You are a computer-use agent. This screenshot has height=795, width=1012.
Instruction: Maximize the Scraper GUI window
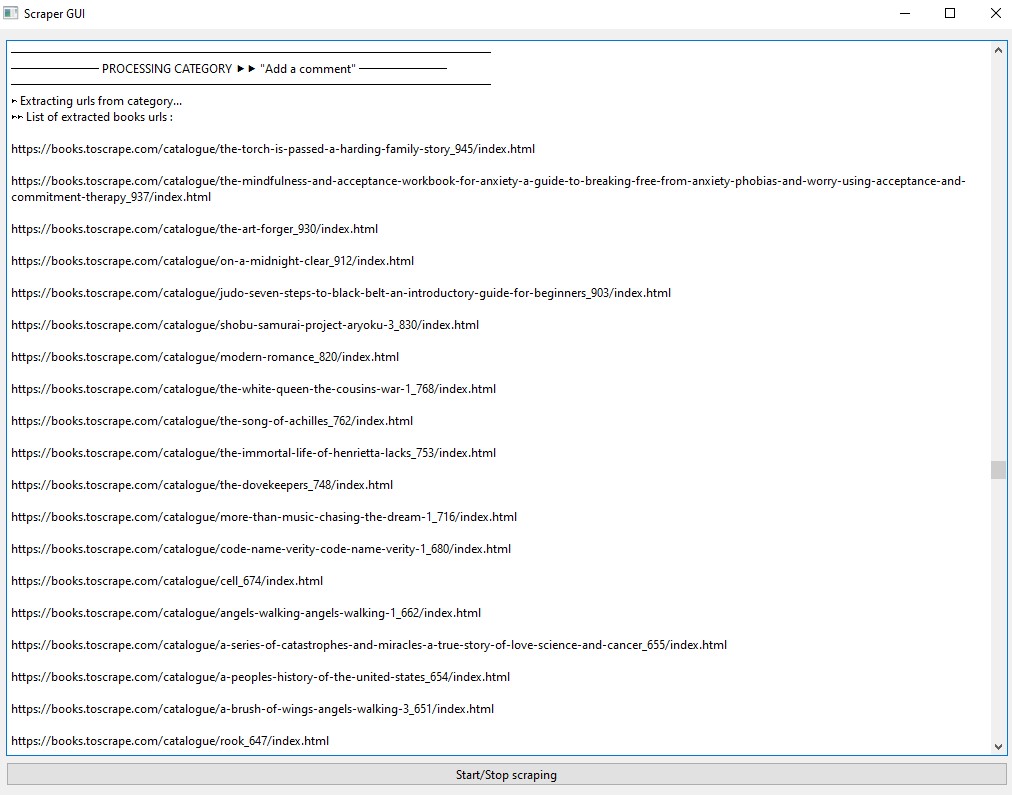tap(950, 14)
